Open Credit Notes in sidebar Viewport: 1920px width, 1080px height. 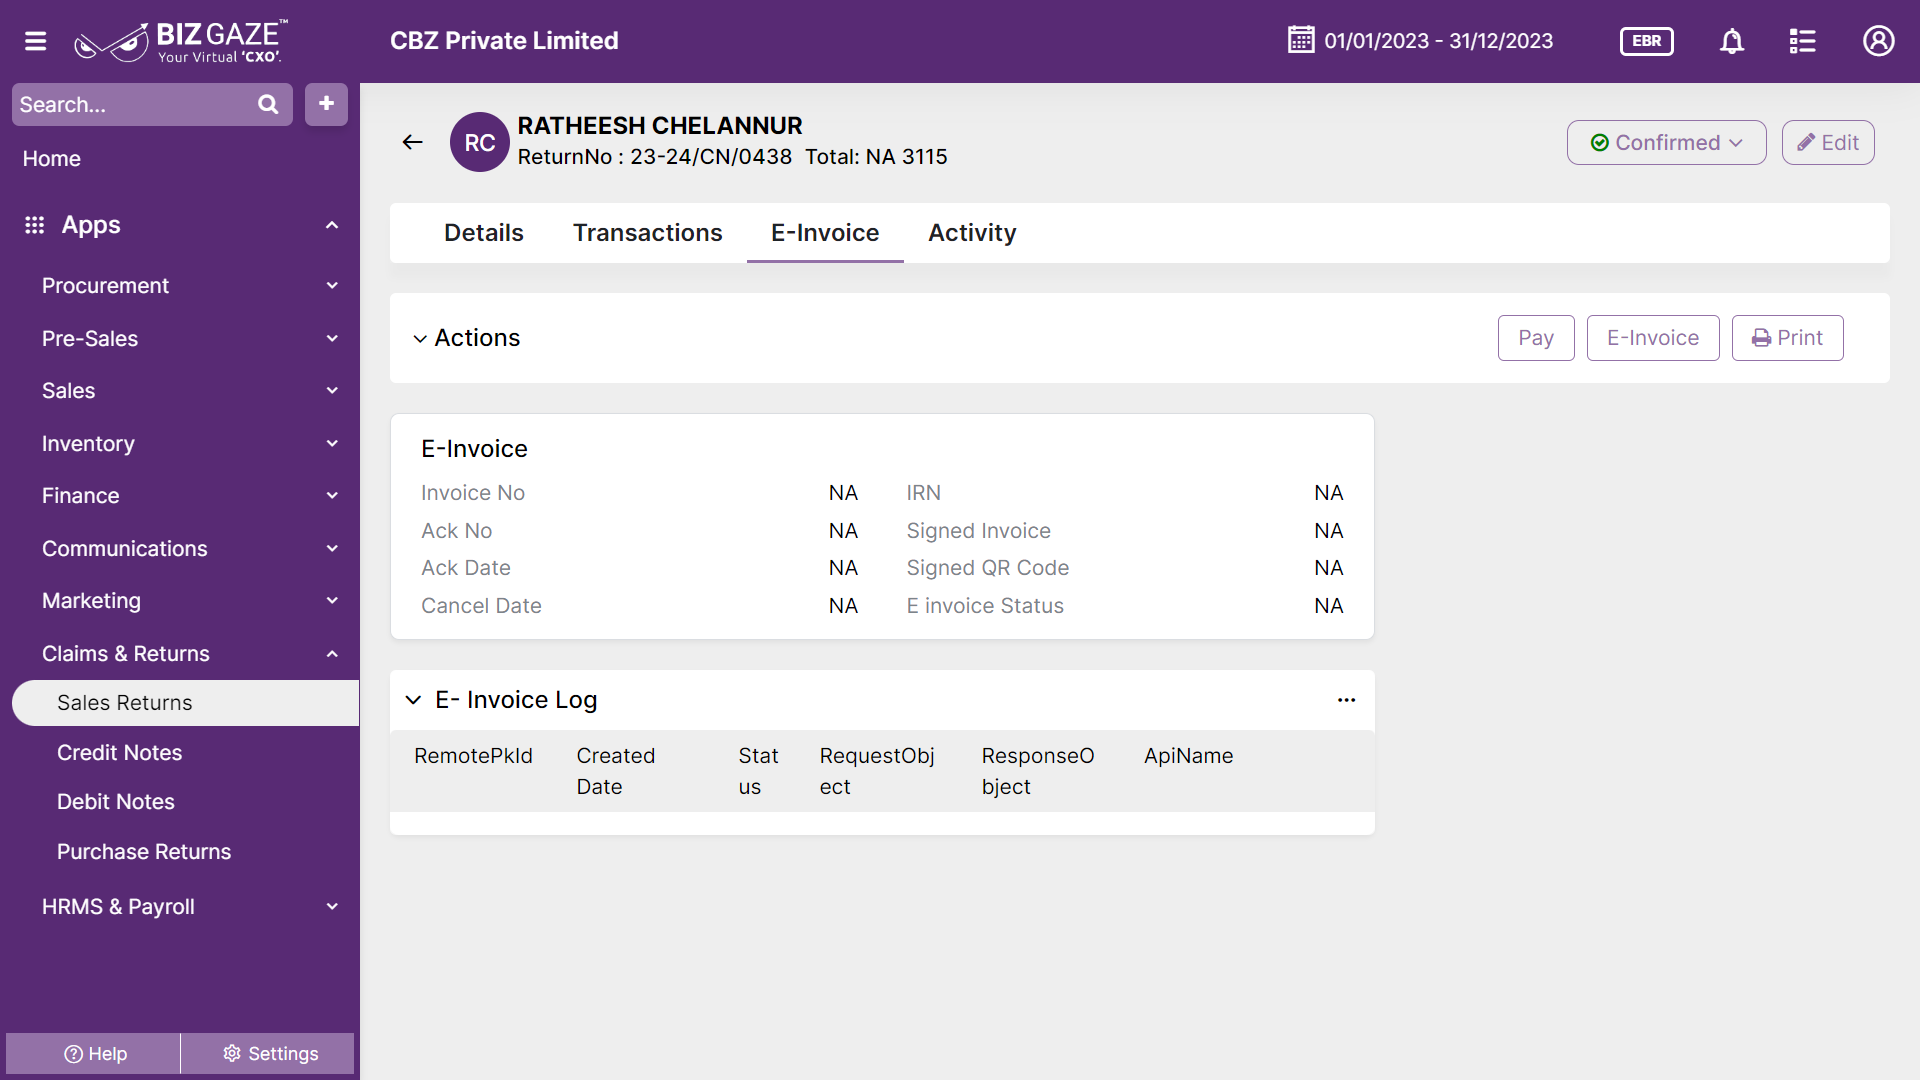click(x=119, y=753)
